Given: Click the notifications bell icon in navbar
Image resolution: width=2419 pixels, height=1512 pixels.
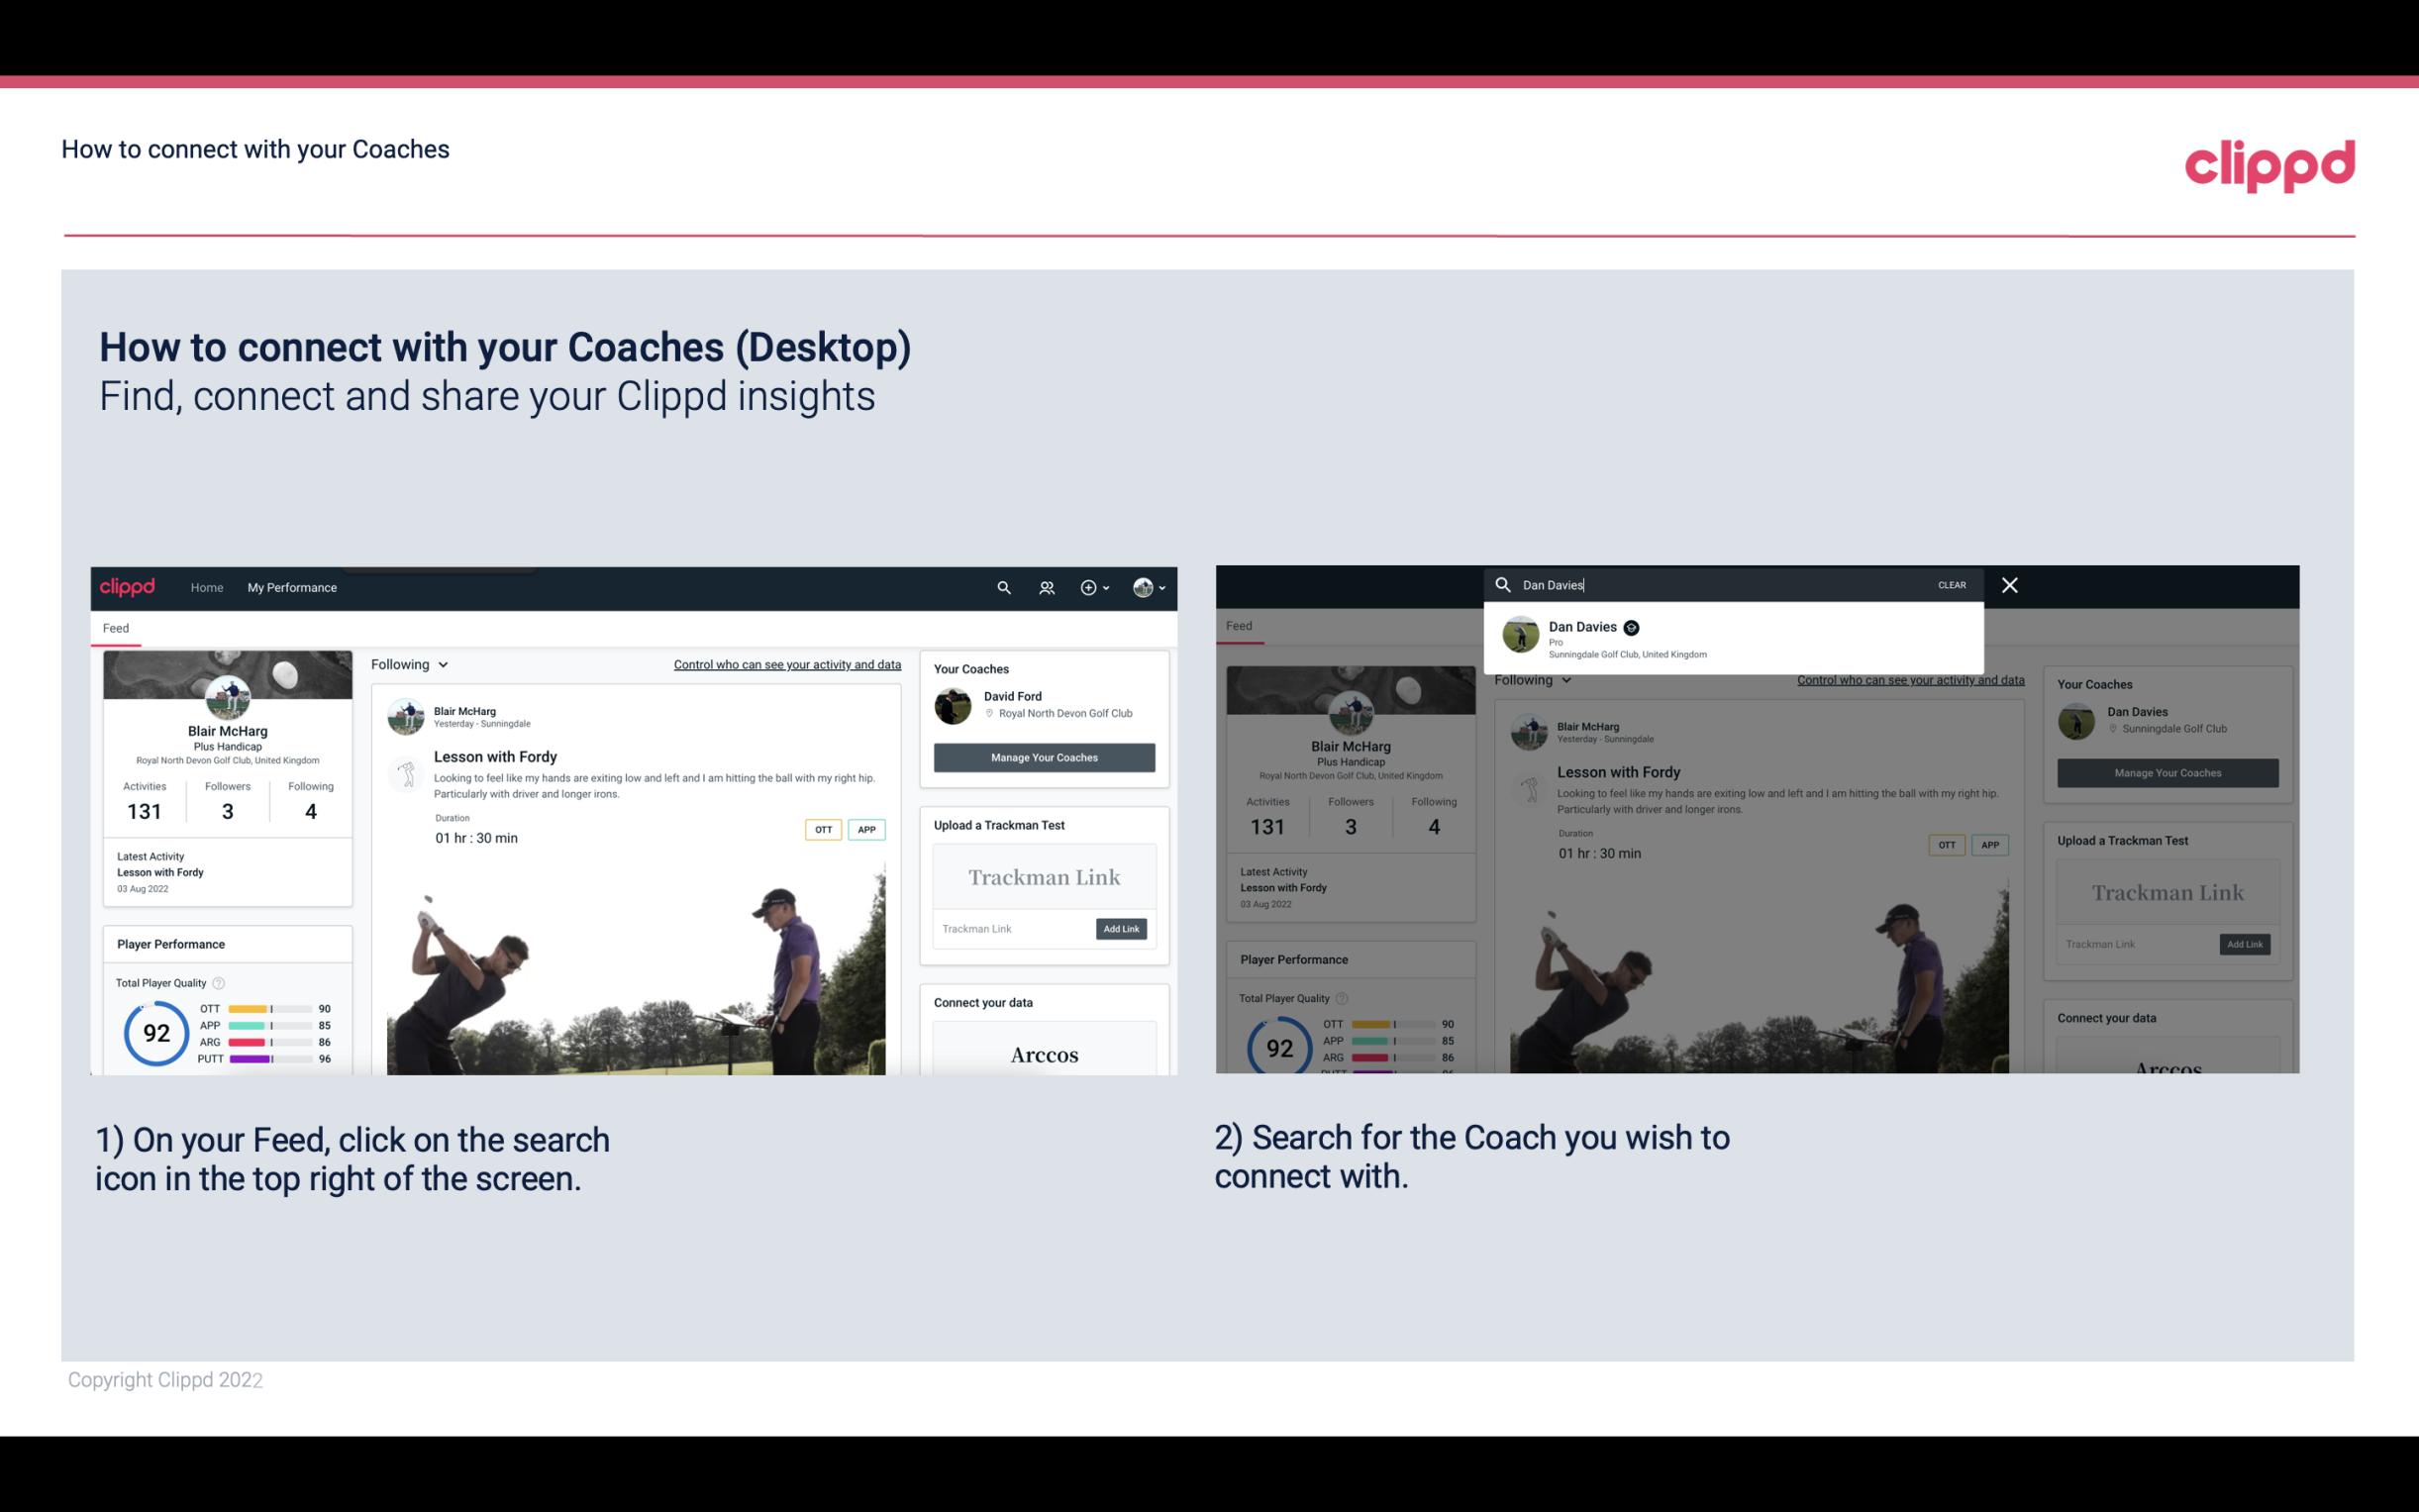Looking at the screenshot, I should [1045, 587].
